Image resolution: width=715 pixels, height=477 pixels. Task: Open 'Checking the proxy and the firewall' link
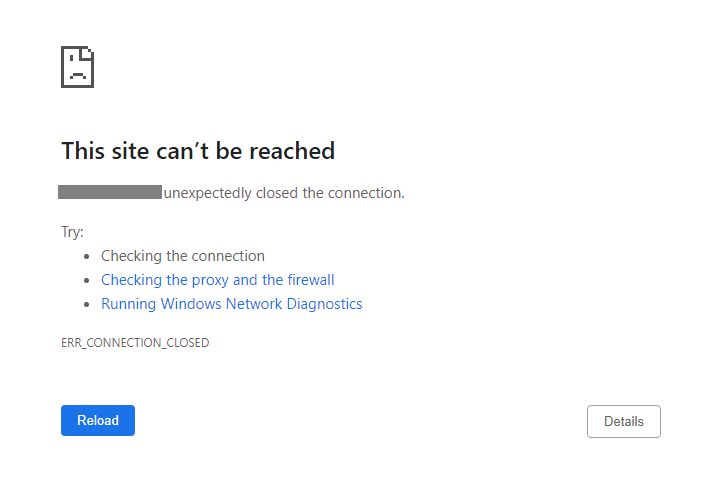(x=218, y=280)
